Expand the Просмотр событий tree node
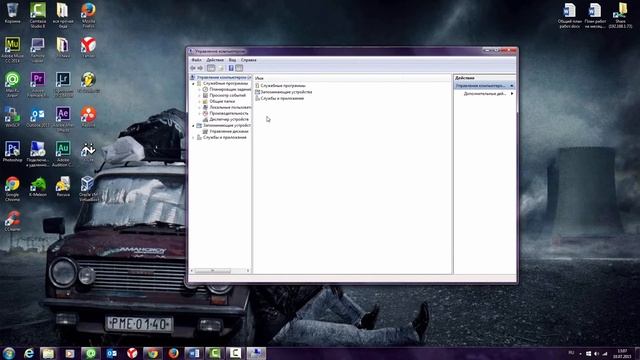This screenshot has height=360, width=640. coord(200,96)
